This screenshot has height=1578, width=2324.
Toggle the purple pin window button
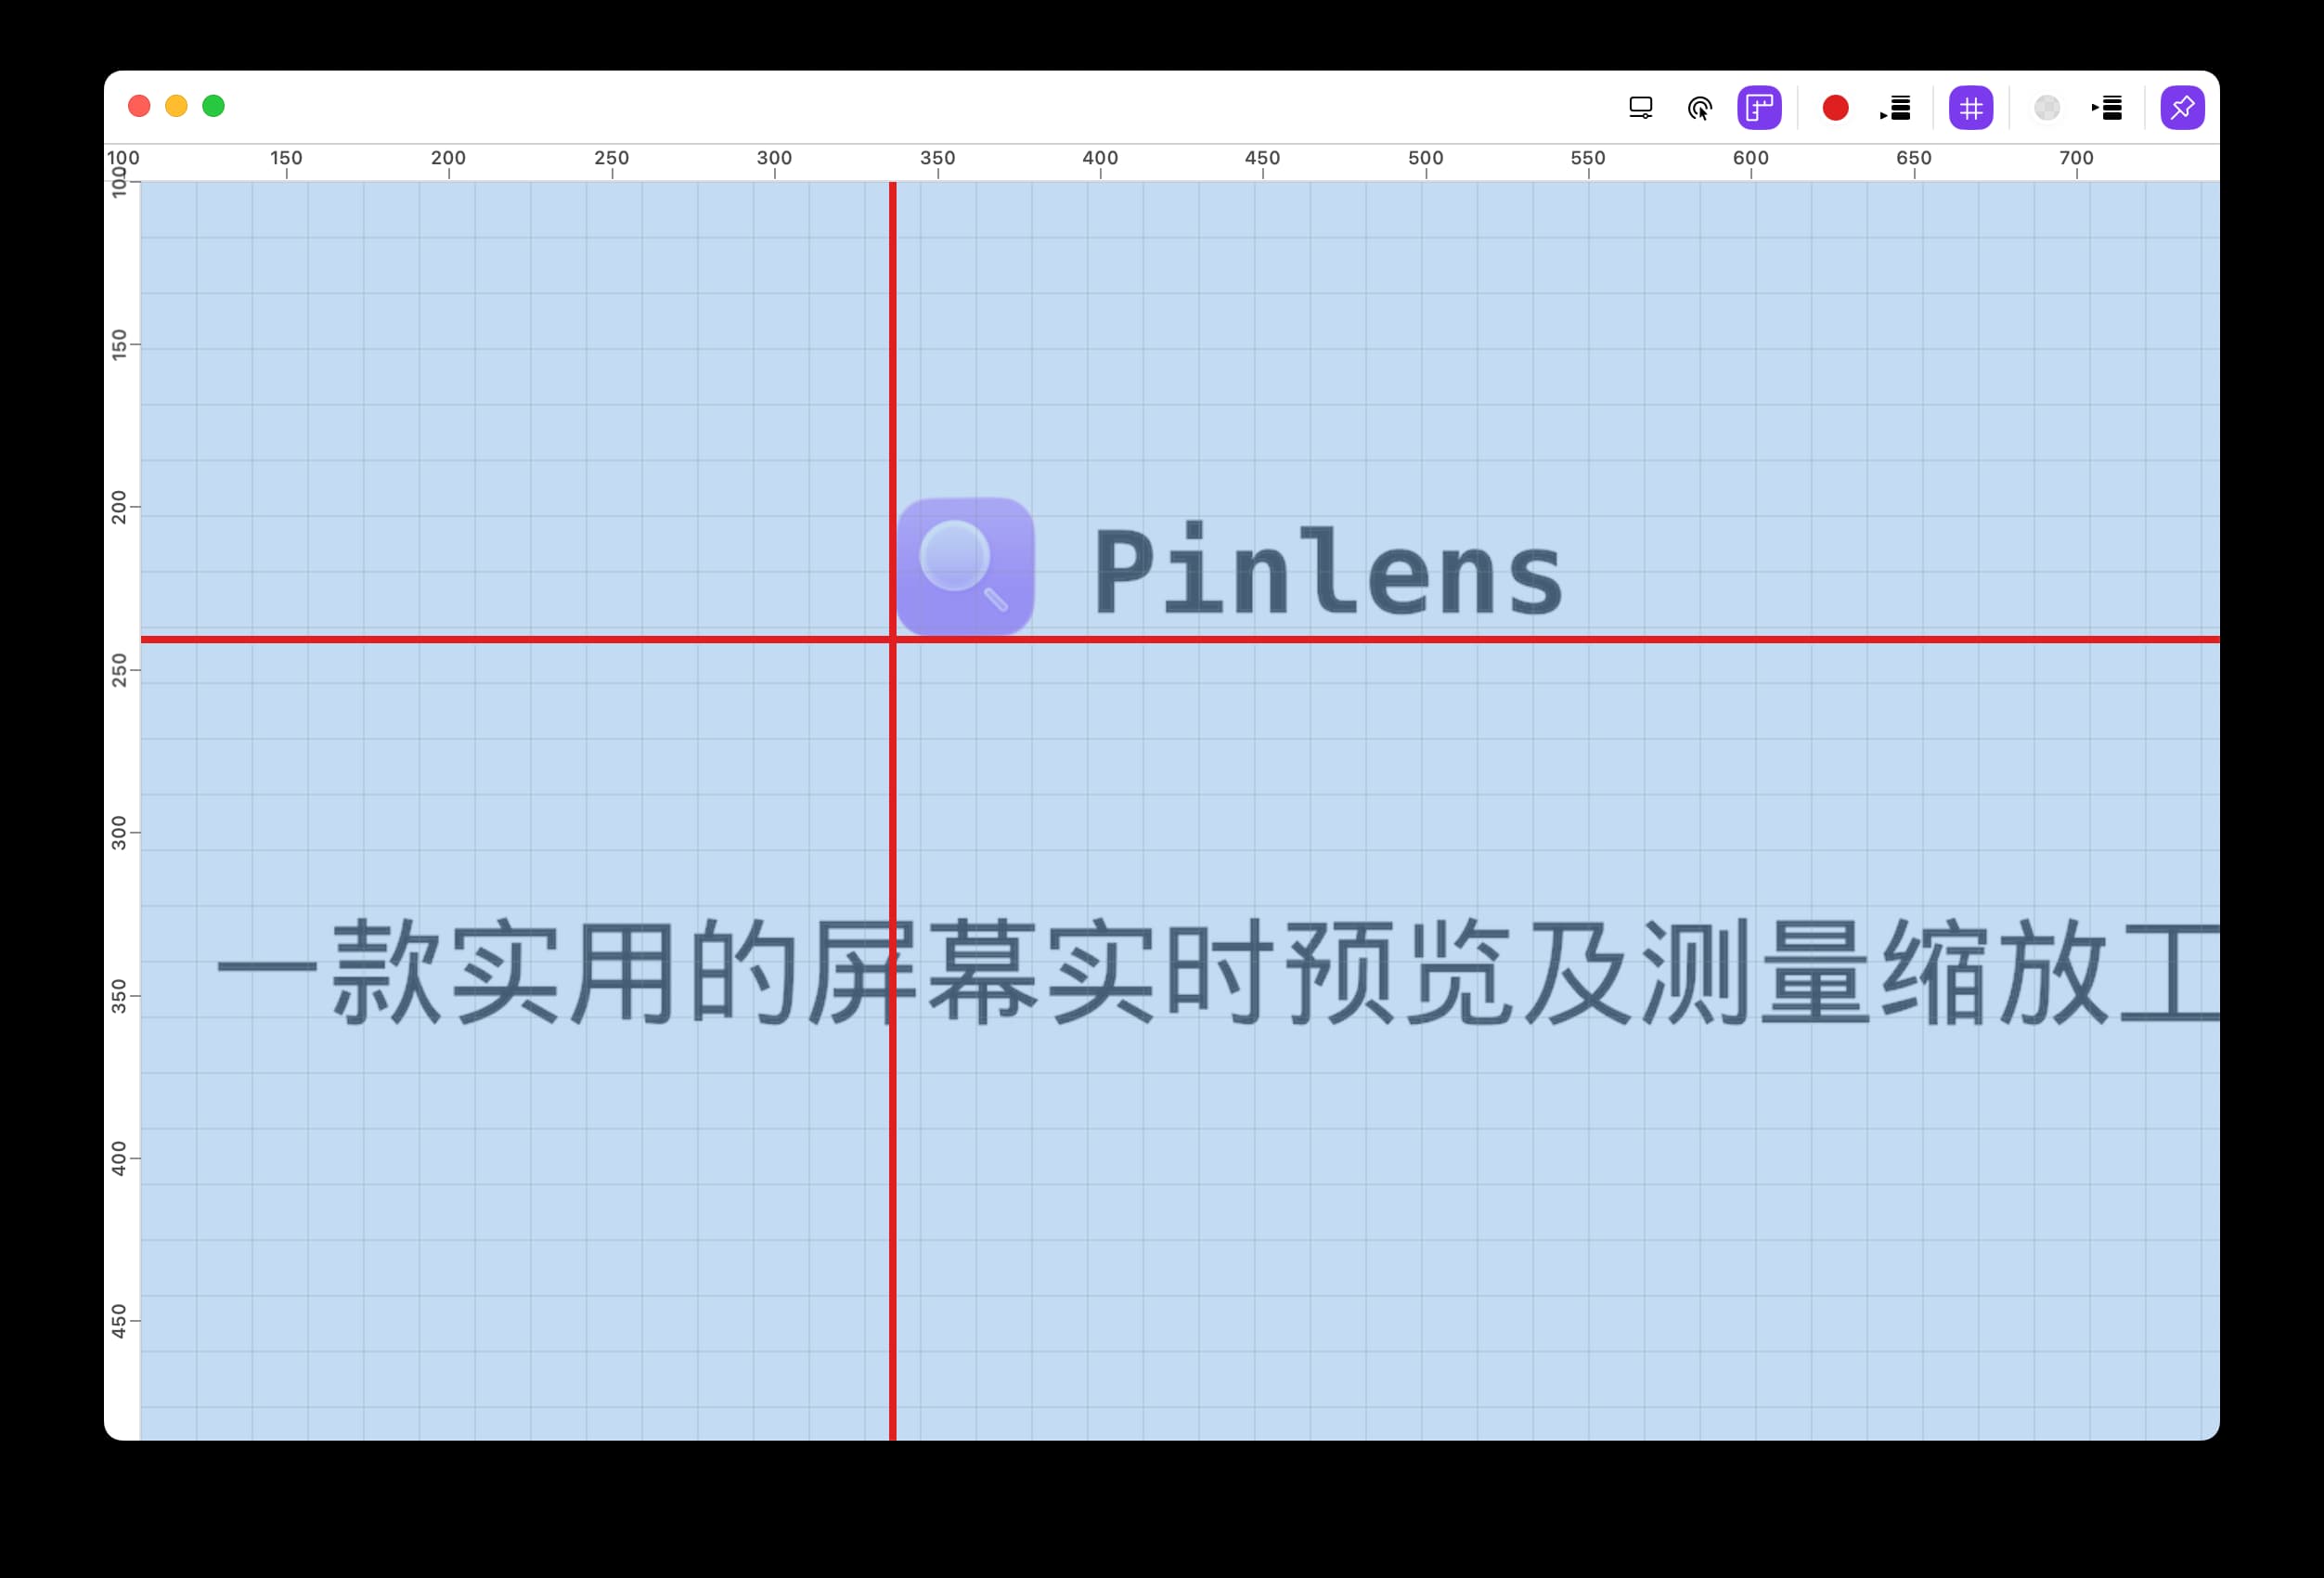pyautogui.click(x=2183, y=108)
